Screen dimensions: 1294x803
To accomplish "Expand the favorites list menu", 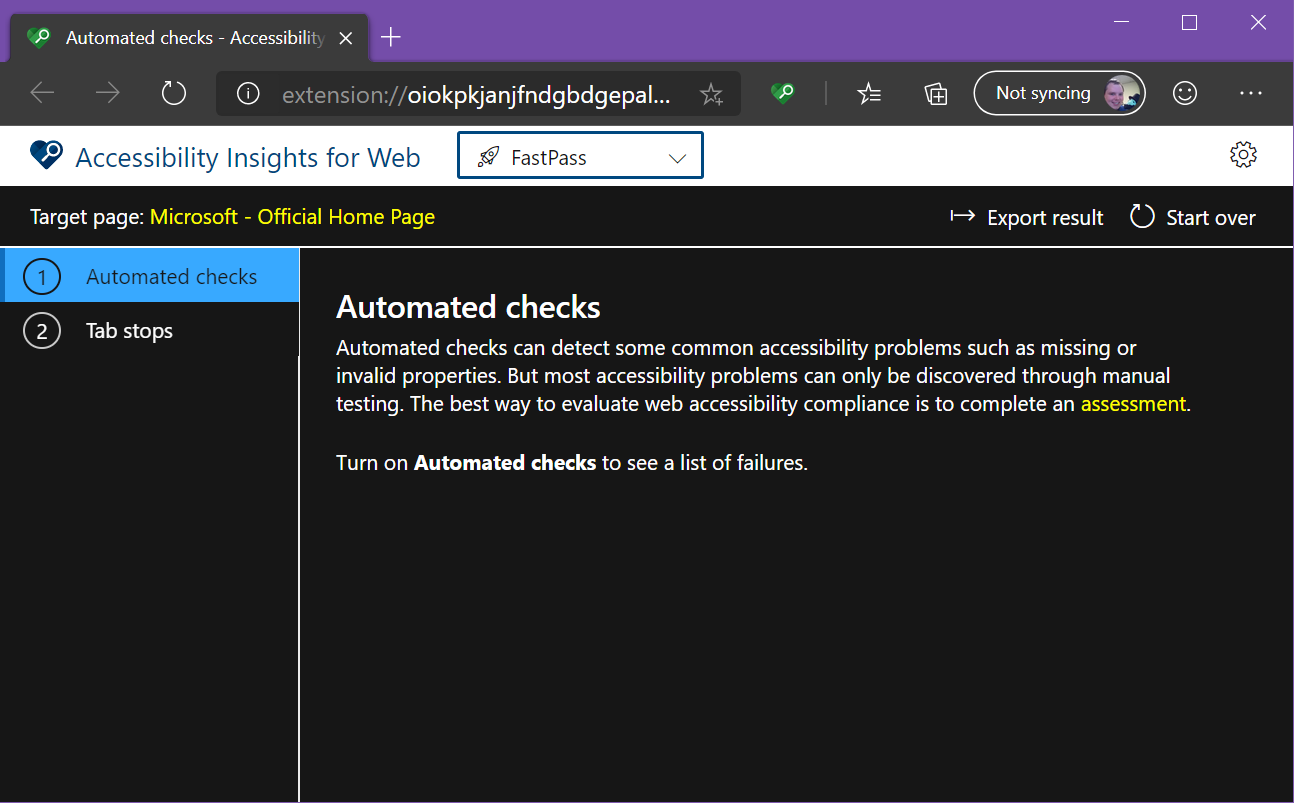I will pos(869,93).
